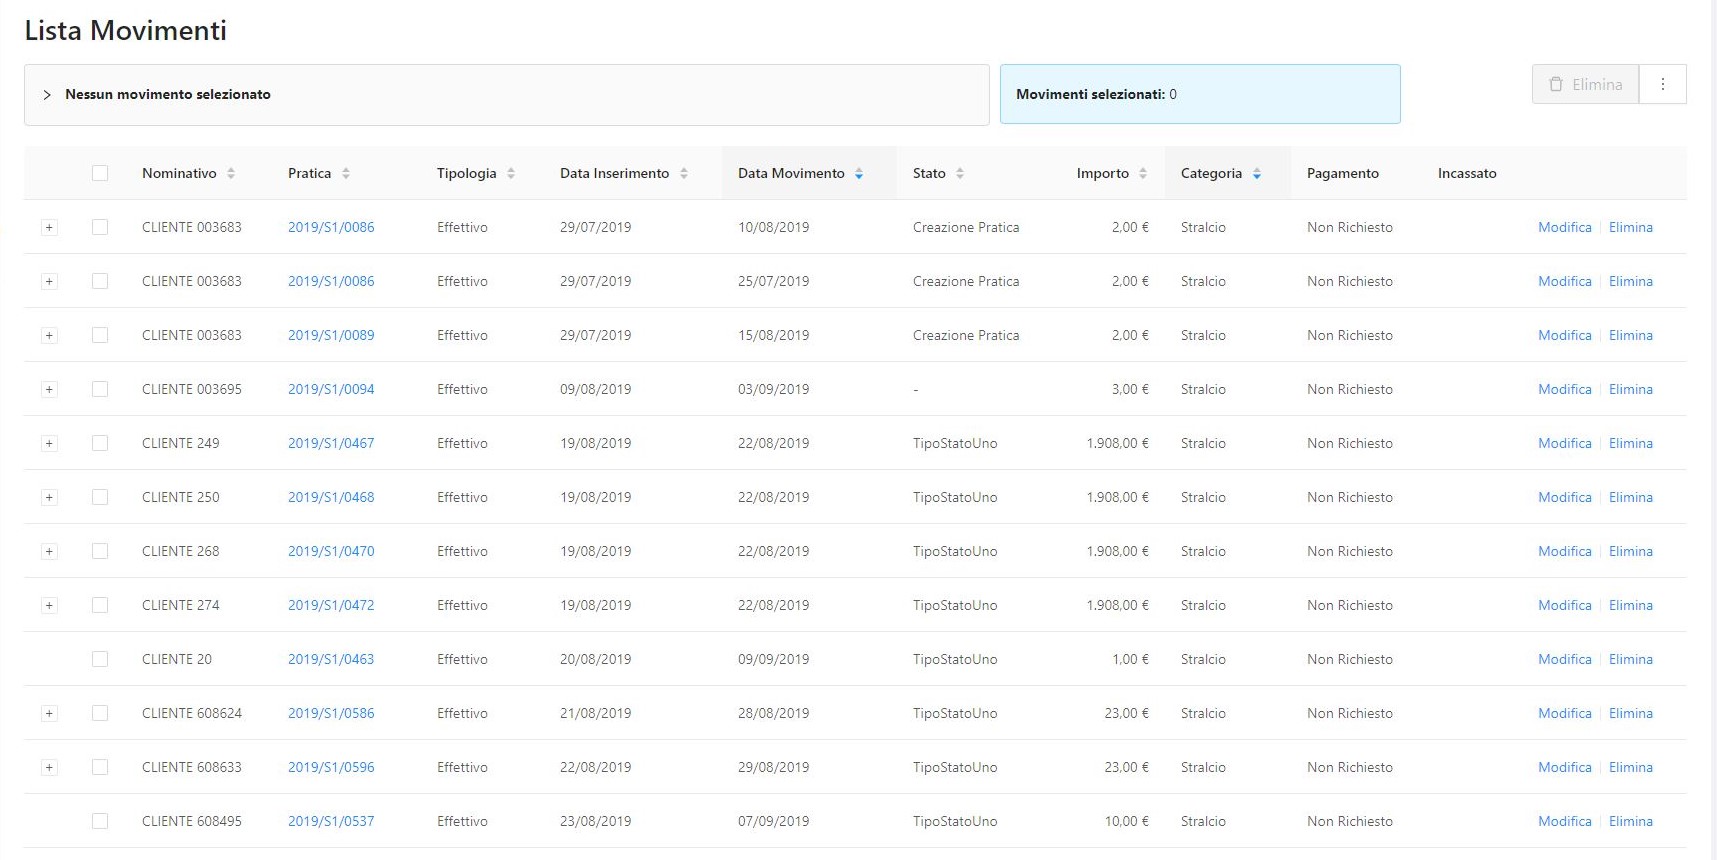The image size is (1717, 860).
Task: Sort by Stato column icon
Action: 960,173
